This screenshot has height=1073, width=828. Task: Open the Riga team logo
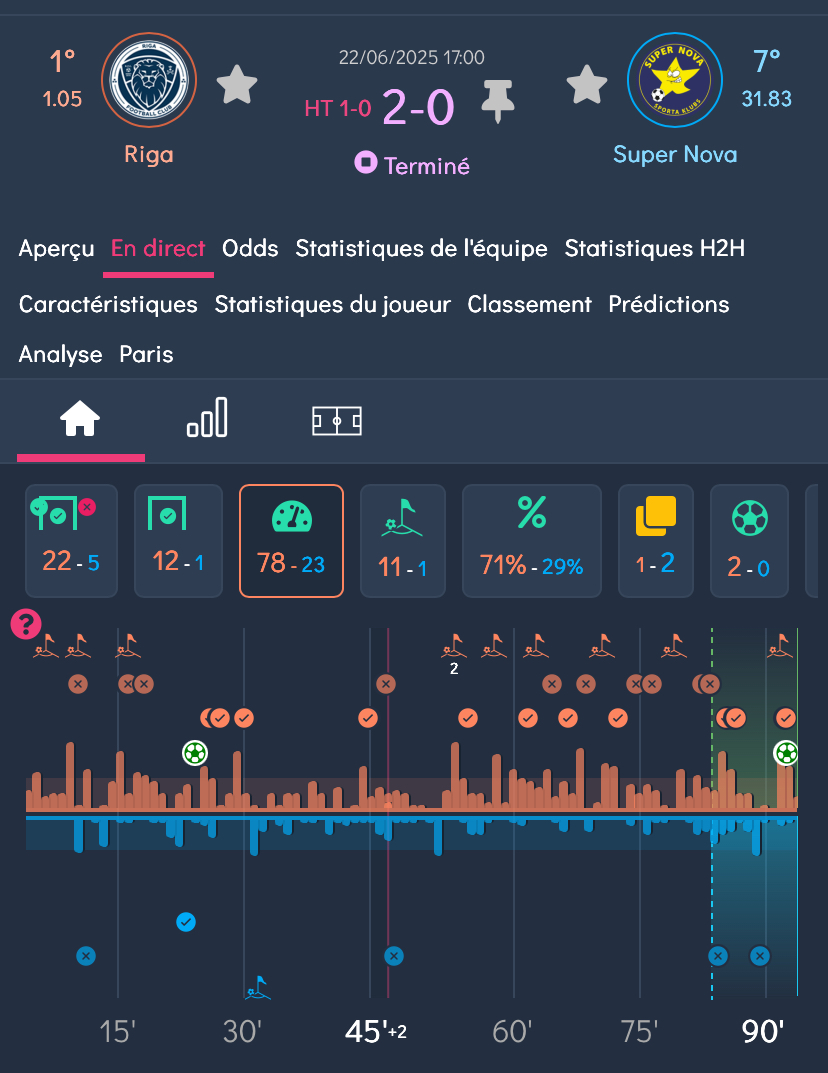[x=149, y=81]
